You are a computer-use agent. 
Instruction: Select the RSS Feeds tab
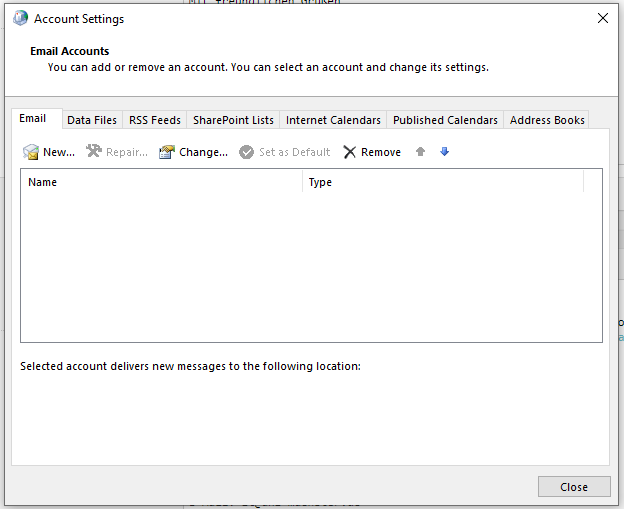pos(155,120)
